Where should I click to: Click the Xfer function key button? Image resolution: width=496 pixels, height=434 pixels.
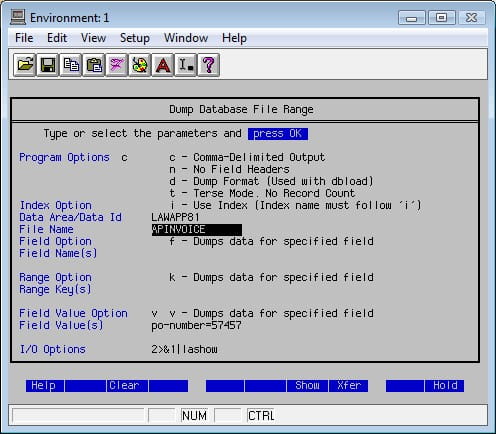click(x=349, y=386)
